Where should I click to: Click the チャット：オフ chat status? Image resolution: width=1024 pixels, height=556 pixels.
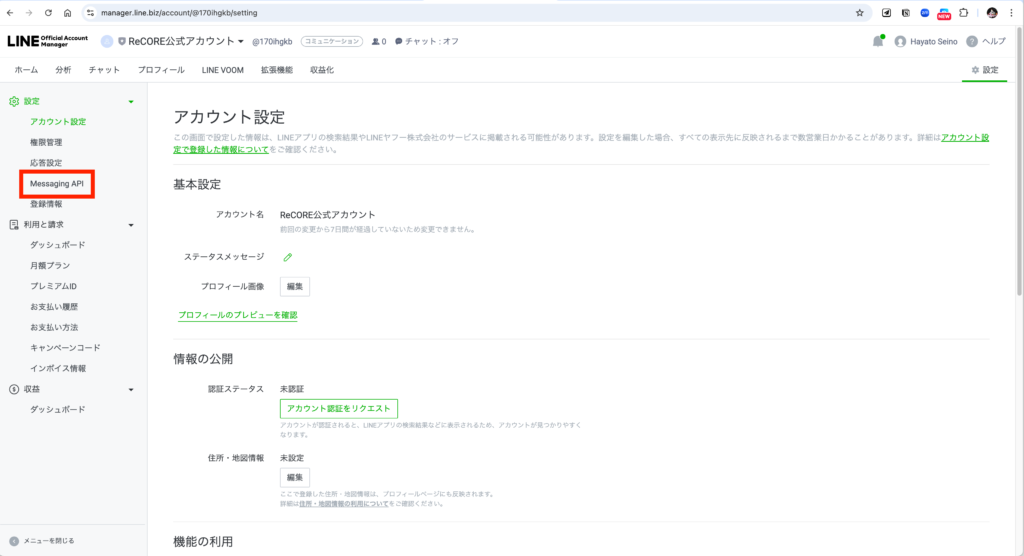pos(426,41)
